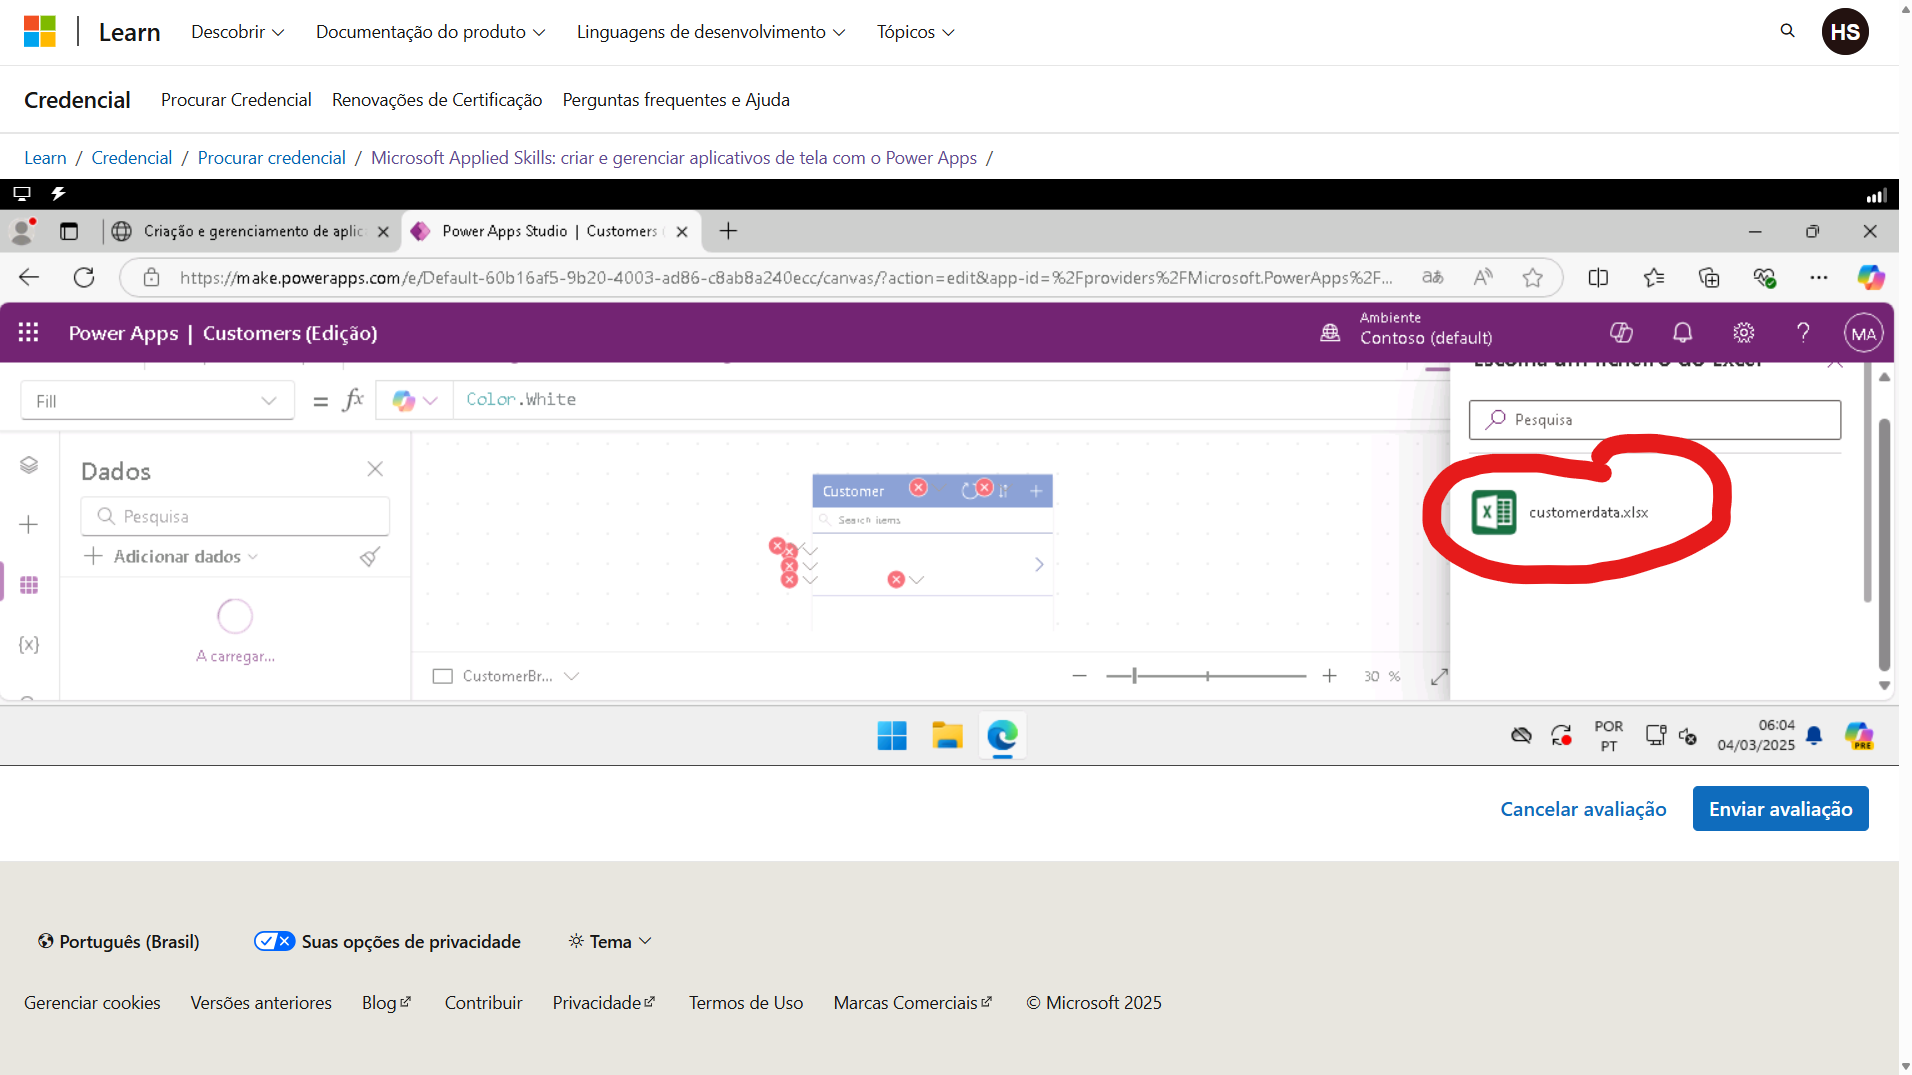Click the Edge address bar URL

click(786, 278)
